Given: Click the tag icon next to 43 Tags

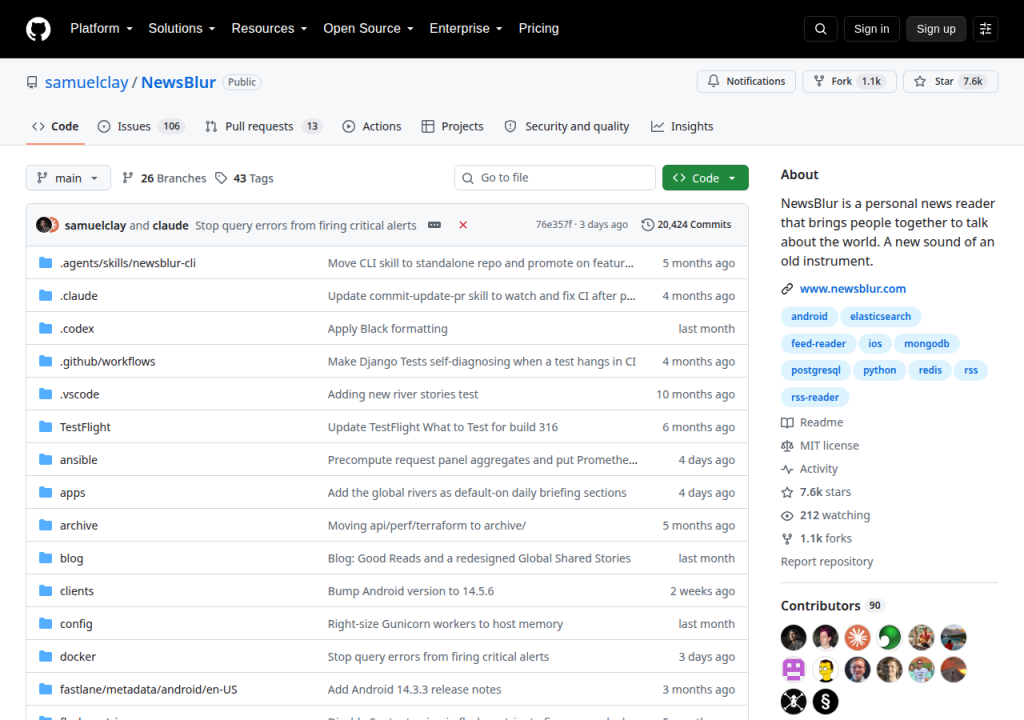Looking at the screenshot, I should pos(221,178).
